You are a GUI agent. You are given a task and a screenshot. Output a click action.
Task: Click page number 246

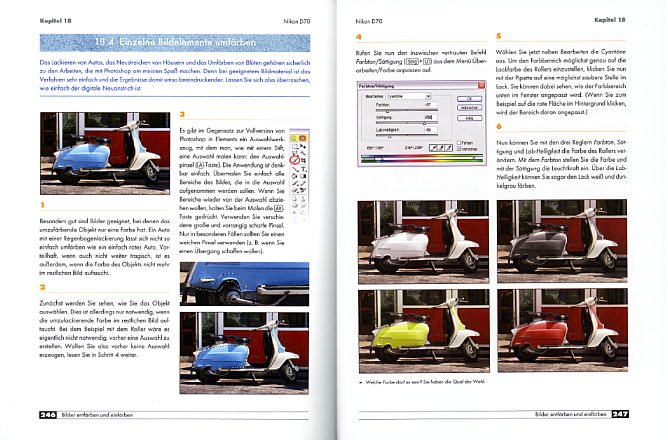point(48,414)
